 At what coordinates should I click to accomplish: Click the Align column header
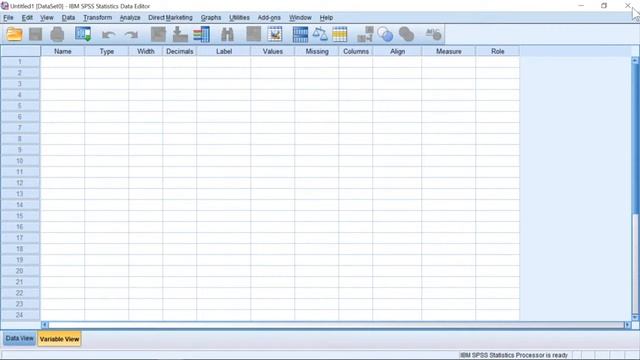pyautogui.click(x=397, y=51)
